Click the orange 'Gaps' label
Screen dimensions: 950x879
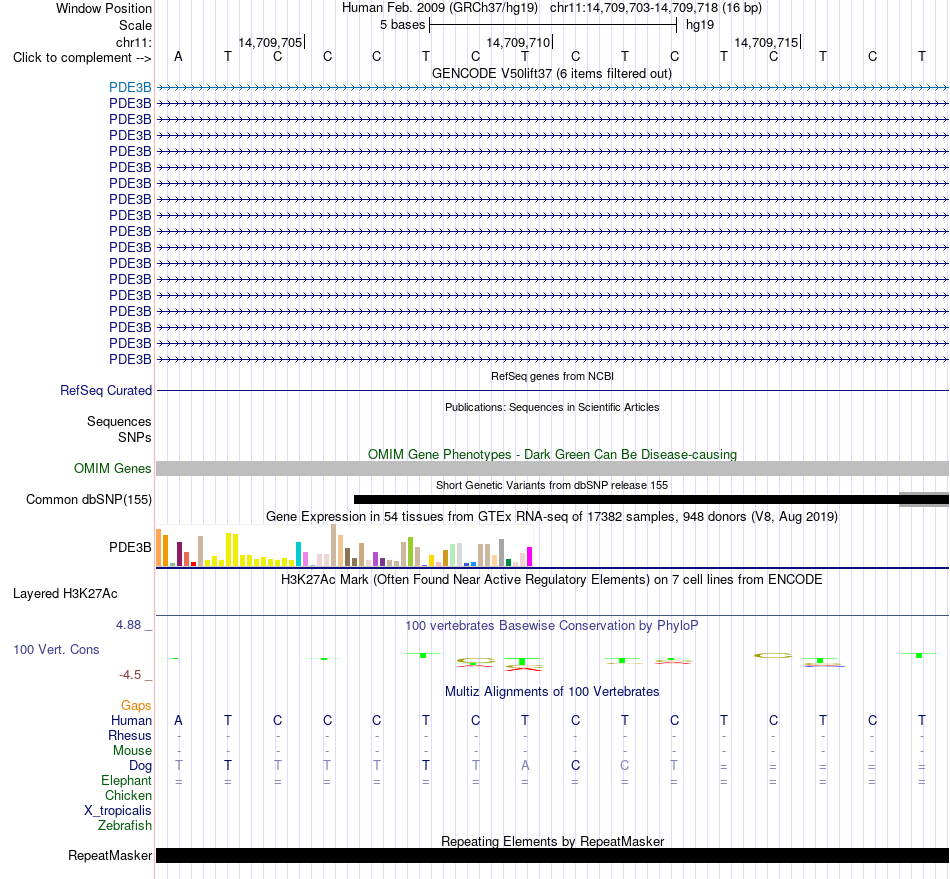coord(136,705)
